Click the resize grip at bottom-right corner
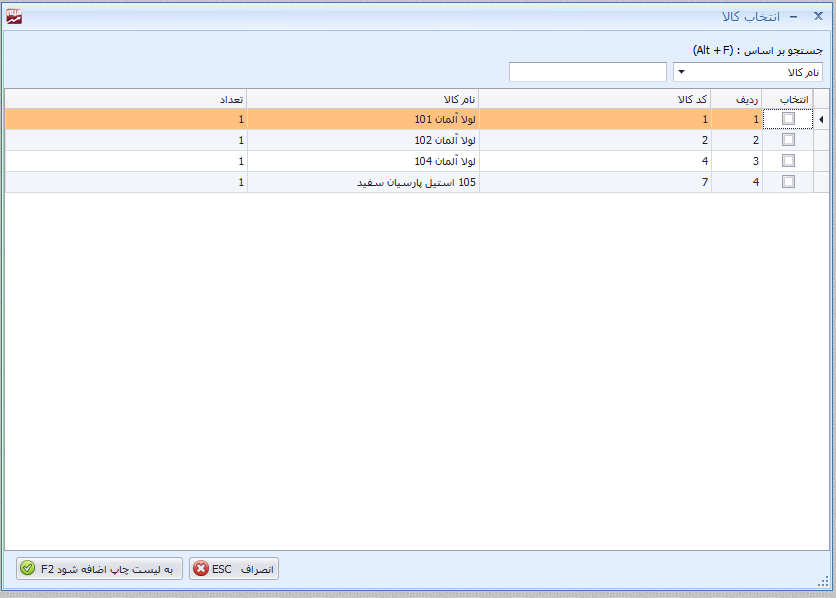The width and height of the screenshot is (836, 598). (x=823, y=582)
